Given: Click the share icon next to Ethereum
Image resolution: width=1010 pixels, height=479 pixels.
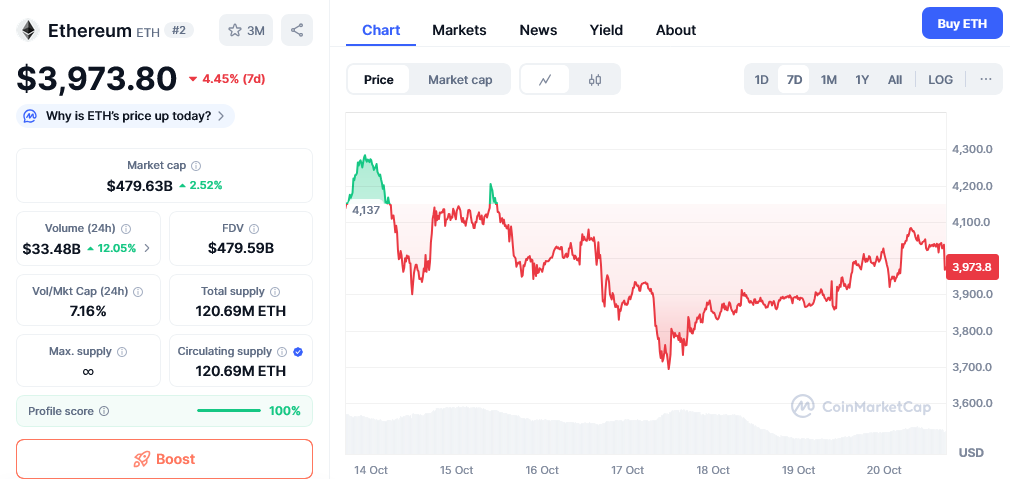Looking at the screenshot, I should pos(297,30).
